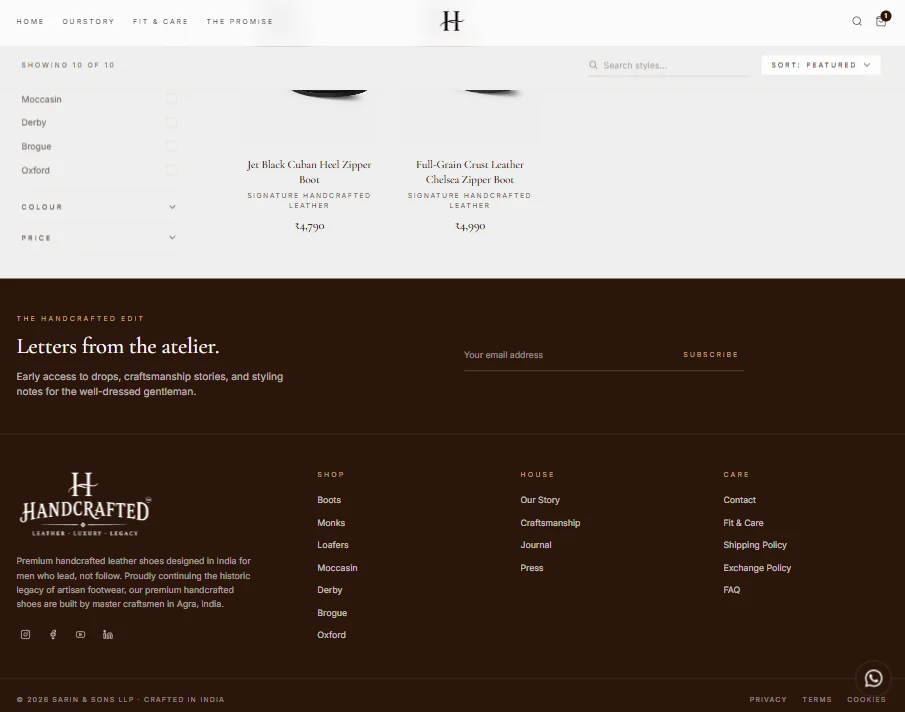Open the Cookies link in the bottom bar
Image resolution: width=905 pixels, height=712 pixels.
pyautogui.click(x=866, y=699)
